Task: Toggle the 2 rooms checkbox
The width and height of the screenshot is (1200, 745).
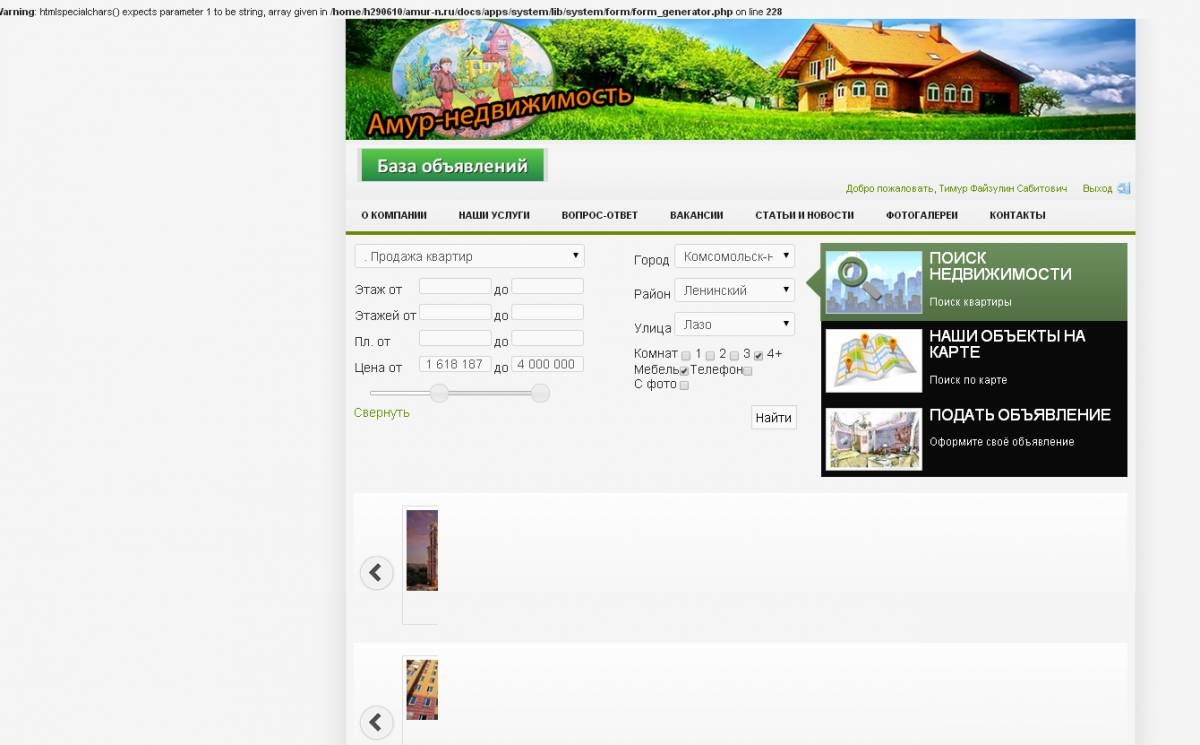Action: click(x=710, y=355)
